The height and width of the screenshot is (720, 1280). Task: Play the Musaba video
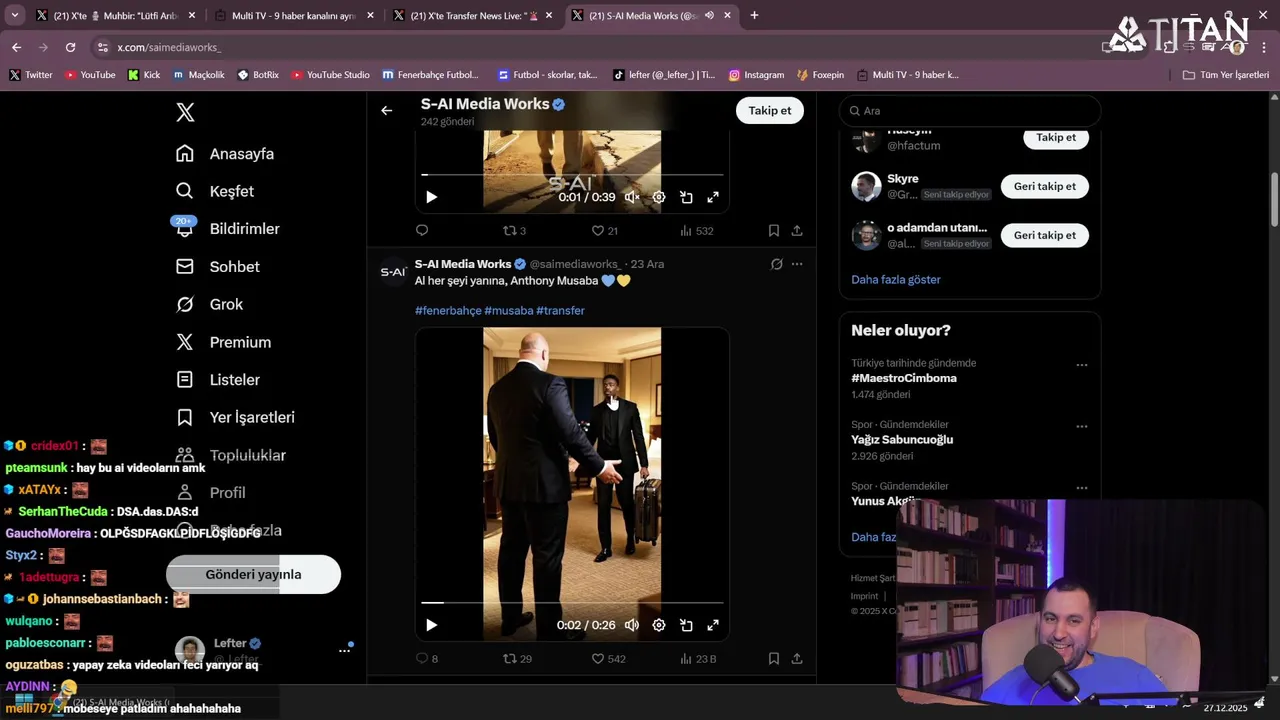[431, 625]
